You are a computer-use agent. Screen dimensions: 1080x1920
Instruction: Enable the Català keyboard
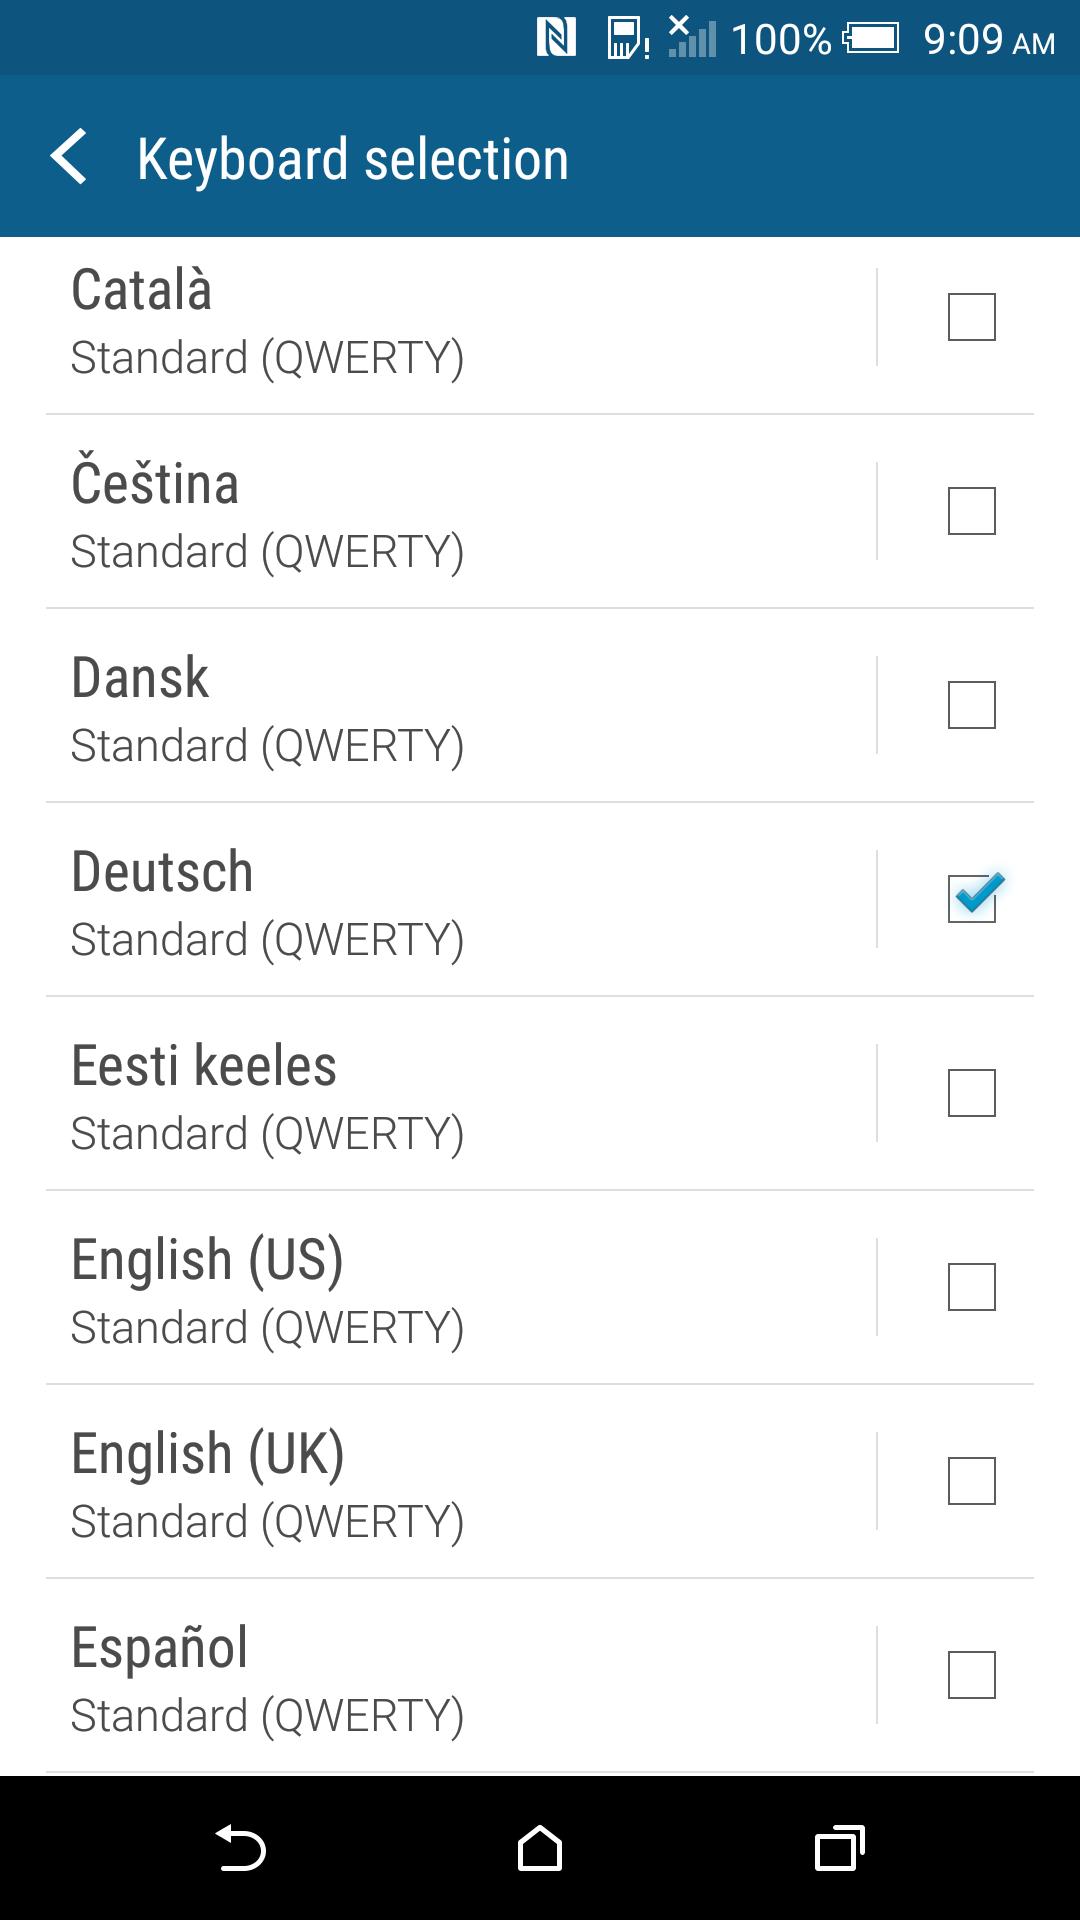(971, 317)
